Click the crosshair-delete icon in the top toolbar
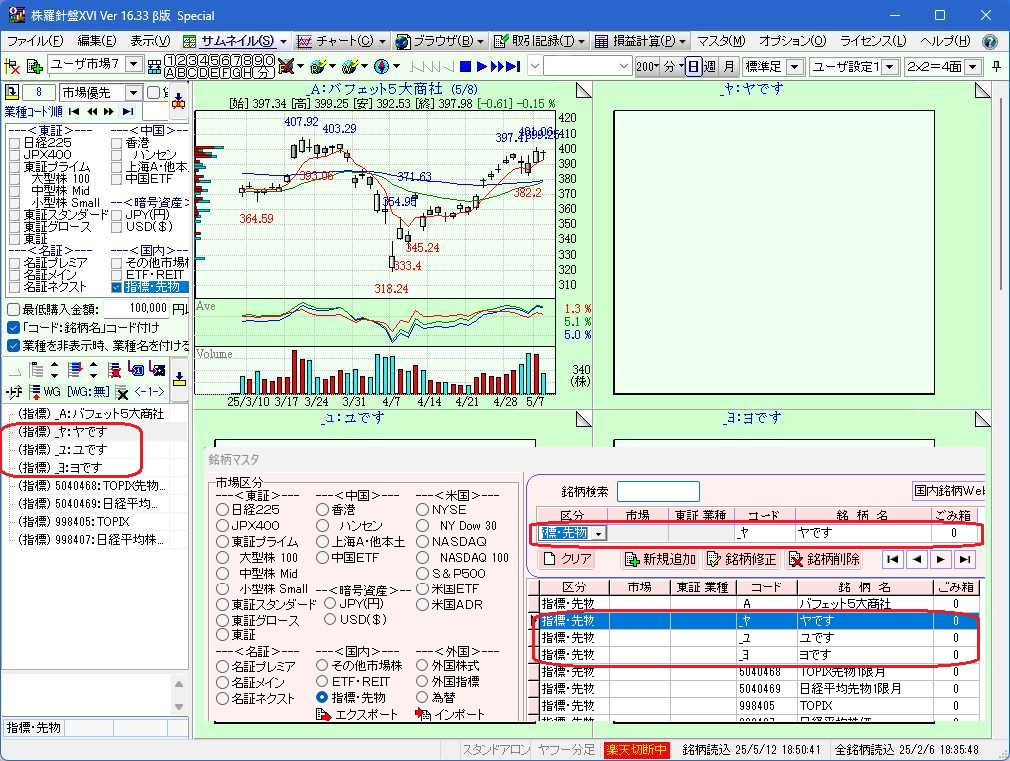Image resolution: width=1010 pixels, height=761 pixels. pos(12,66)
